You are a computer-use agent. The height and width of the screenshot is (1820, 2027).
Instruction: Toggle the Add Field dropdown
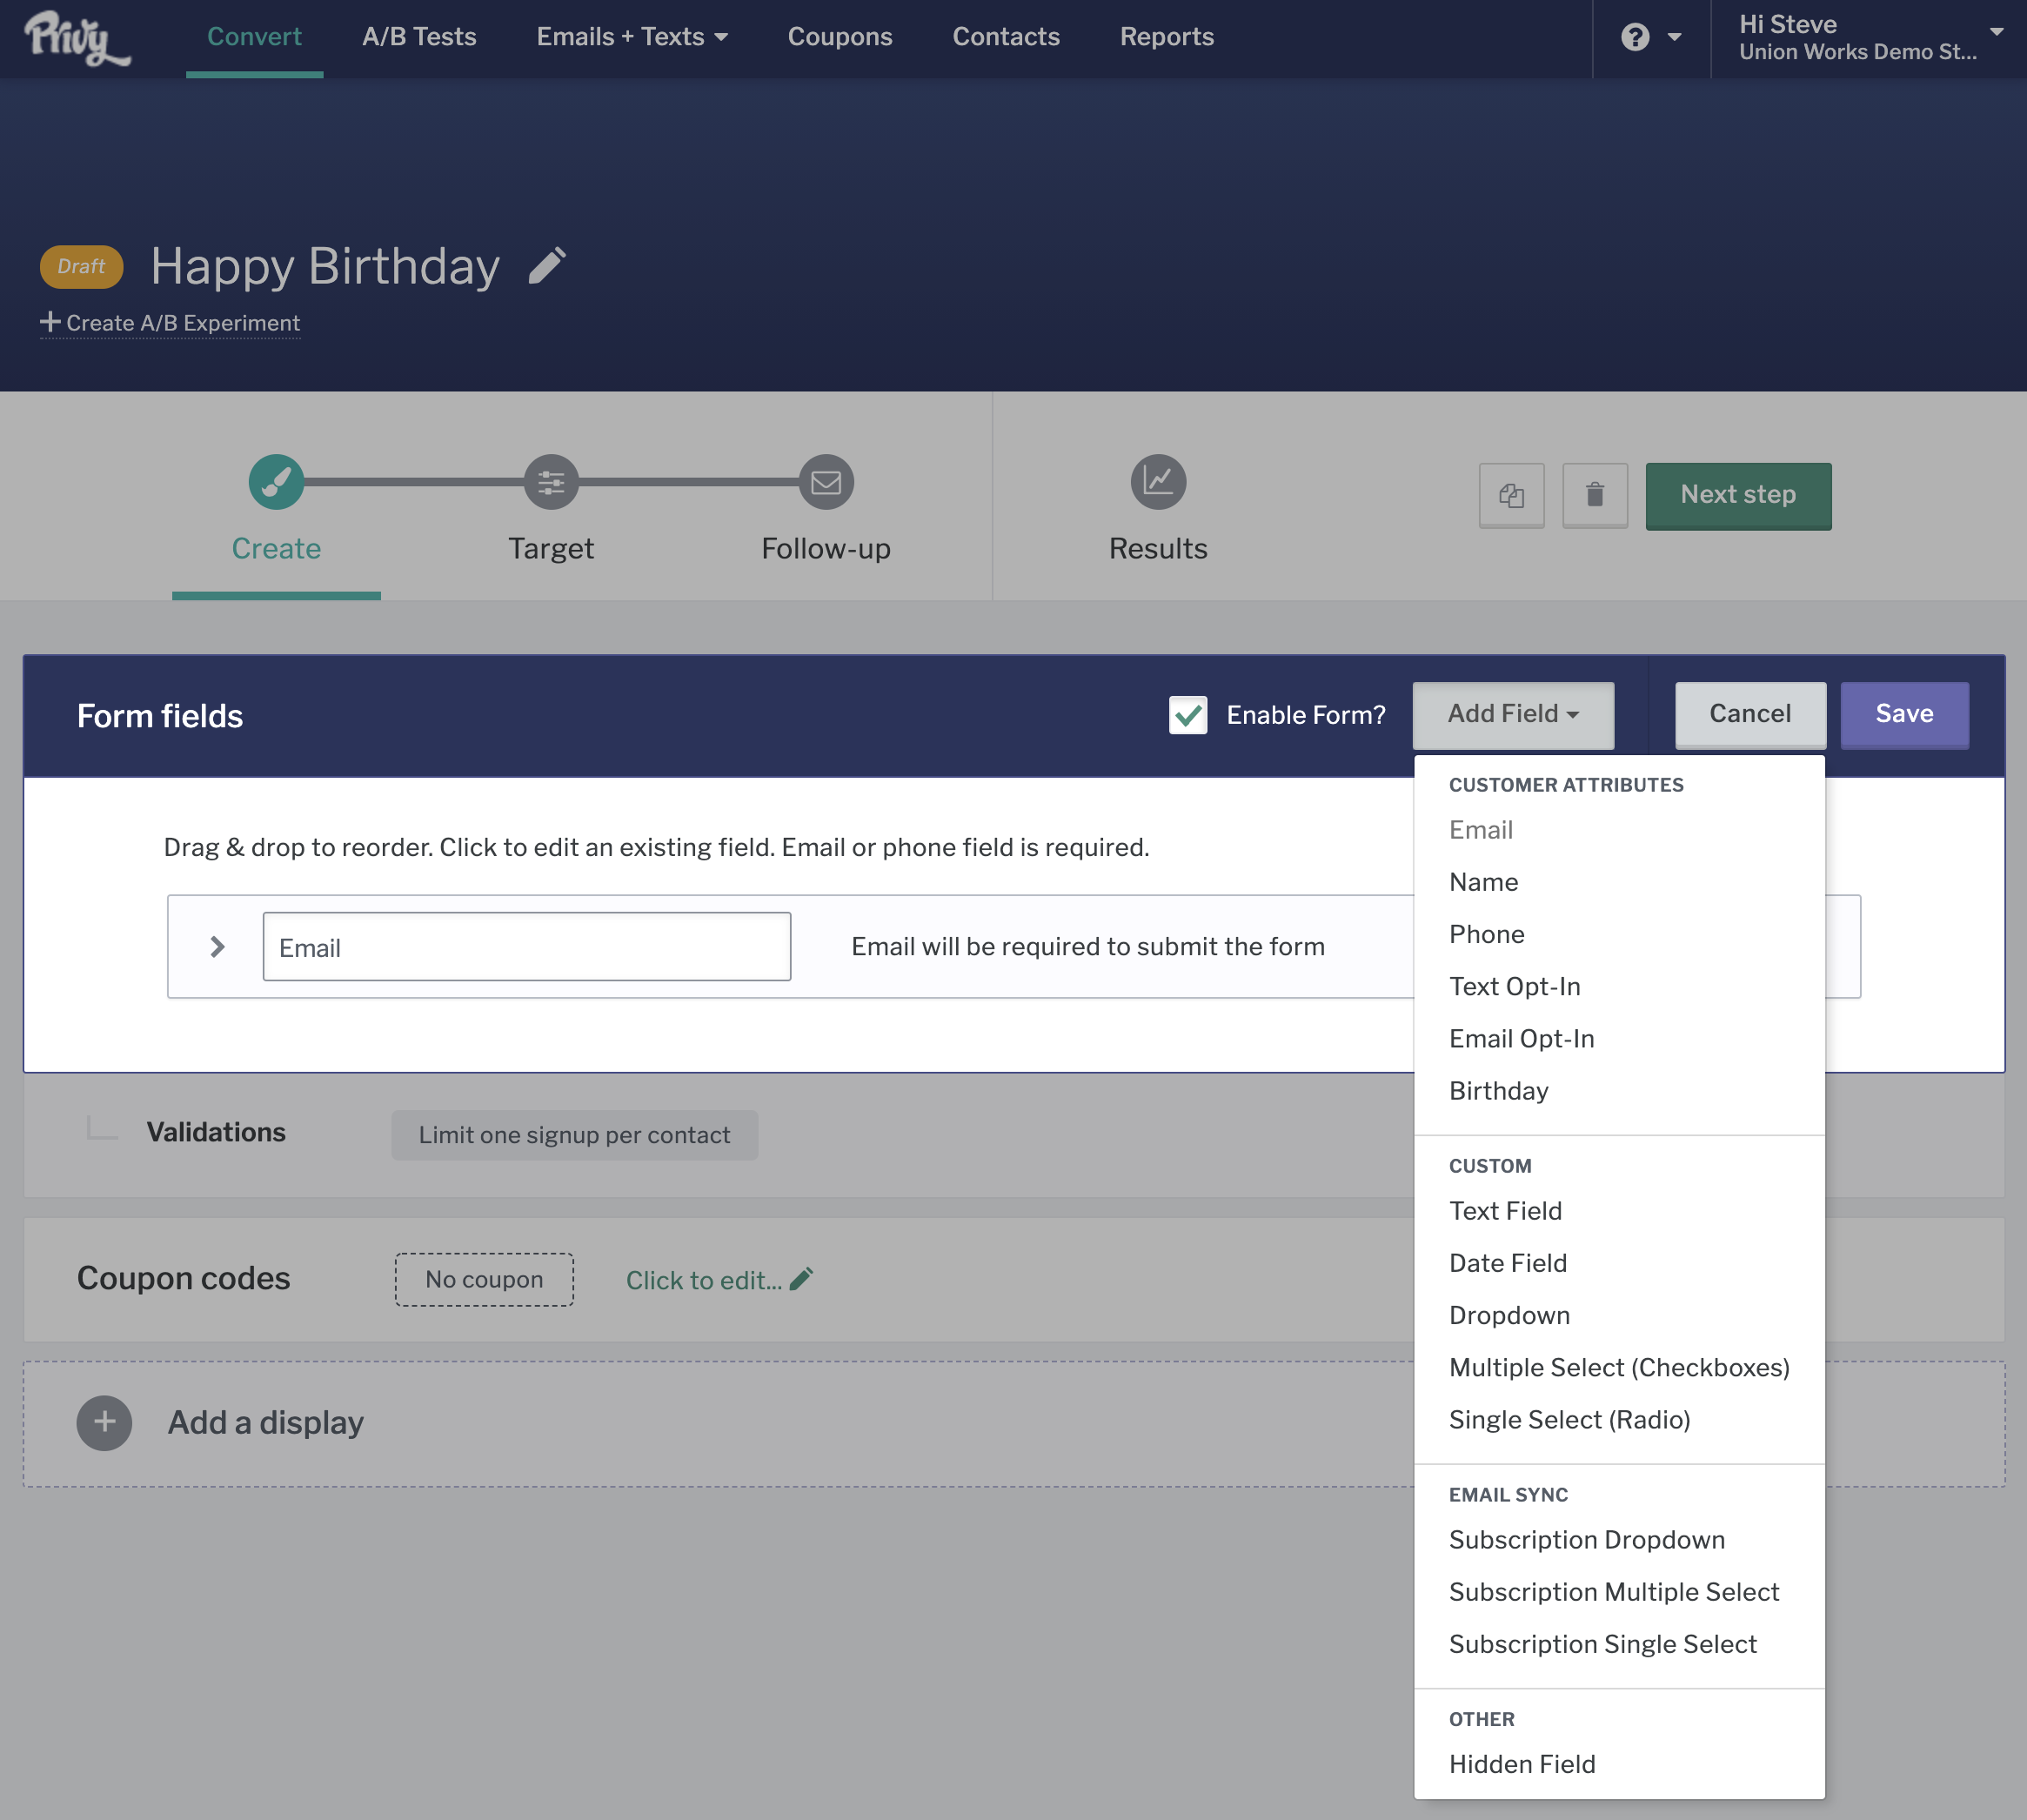[1512, 714]
